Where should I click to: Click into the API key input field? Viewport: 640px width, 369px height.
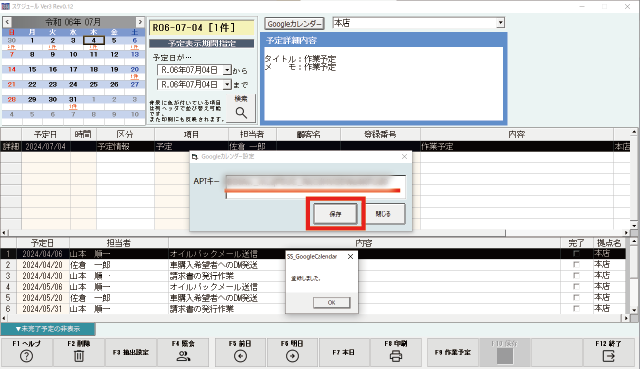tap(316, 187)
